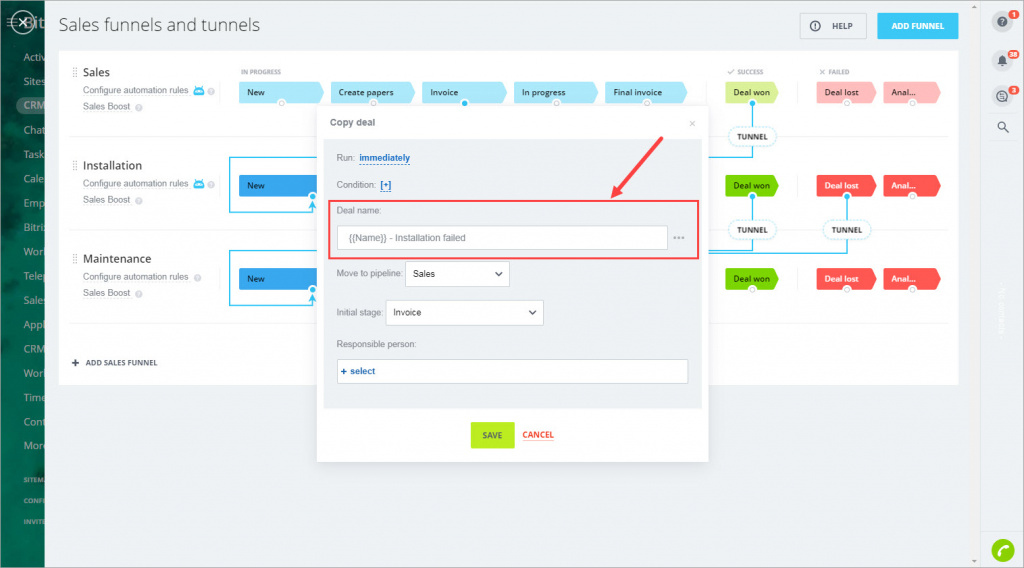Open chat messages icon in right sidebar
The width and height of the screenshot is (1024, 568).
pos(1002,96)
